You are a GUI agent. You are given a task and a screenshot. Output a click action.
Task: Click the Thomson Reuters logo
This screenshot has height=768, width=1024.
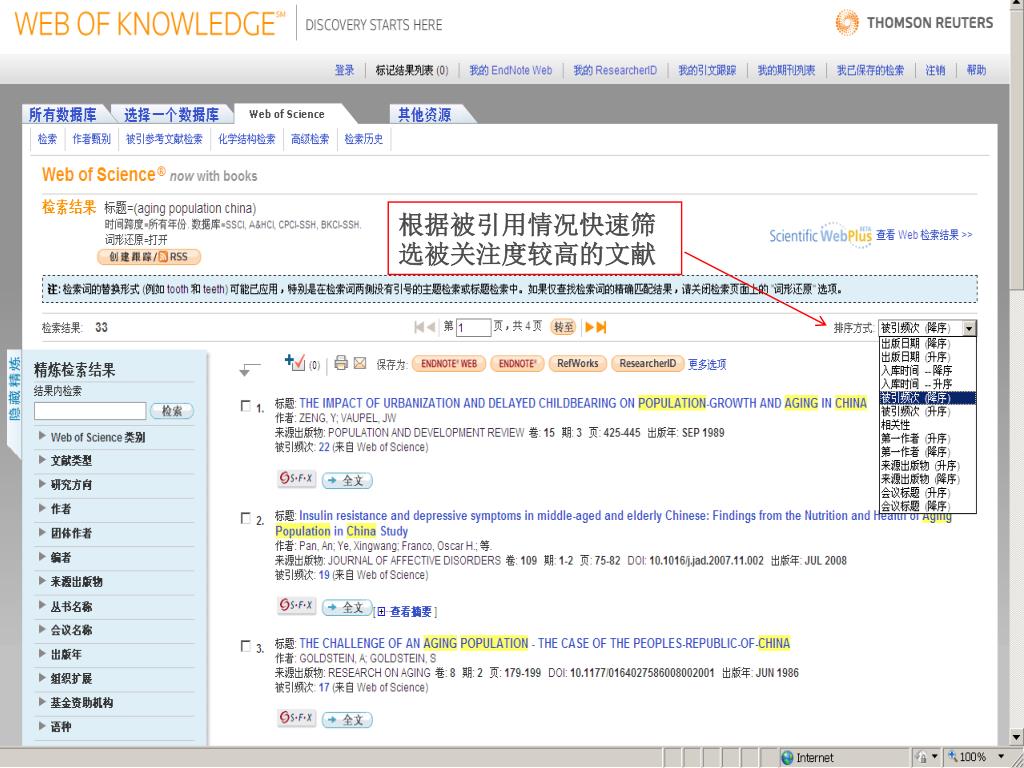tap(914, 23)
